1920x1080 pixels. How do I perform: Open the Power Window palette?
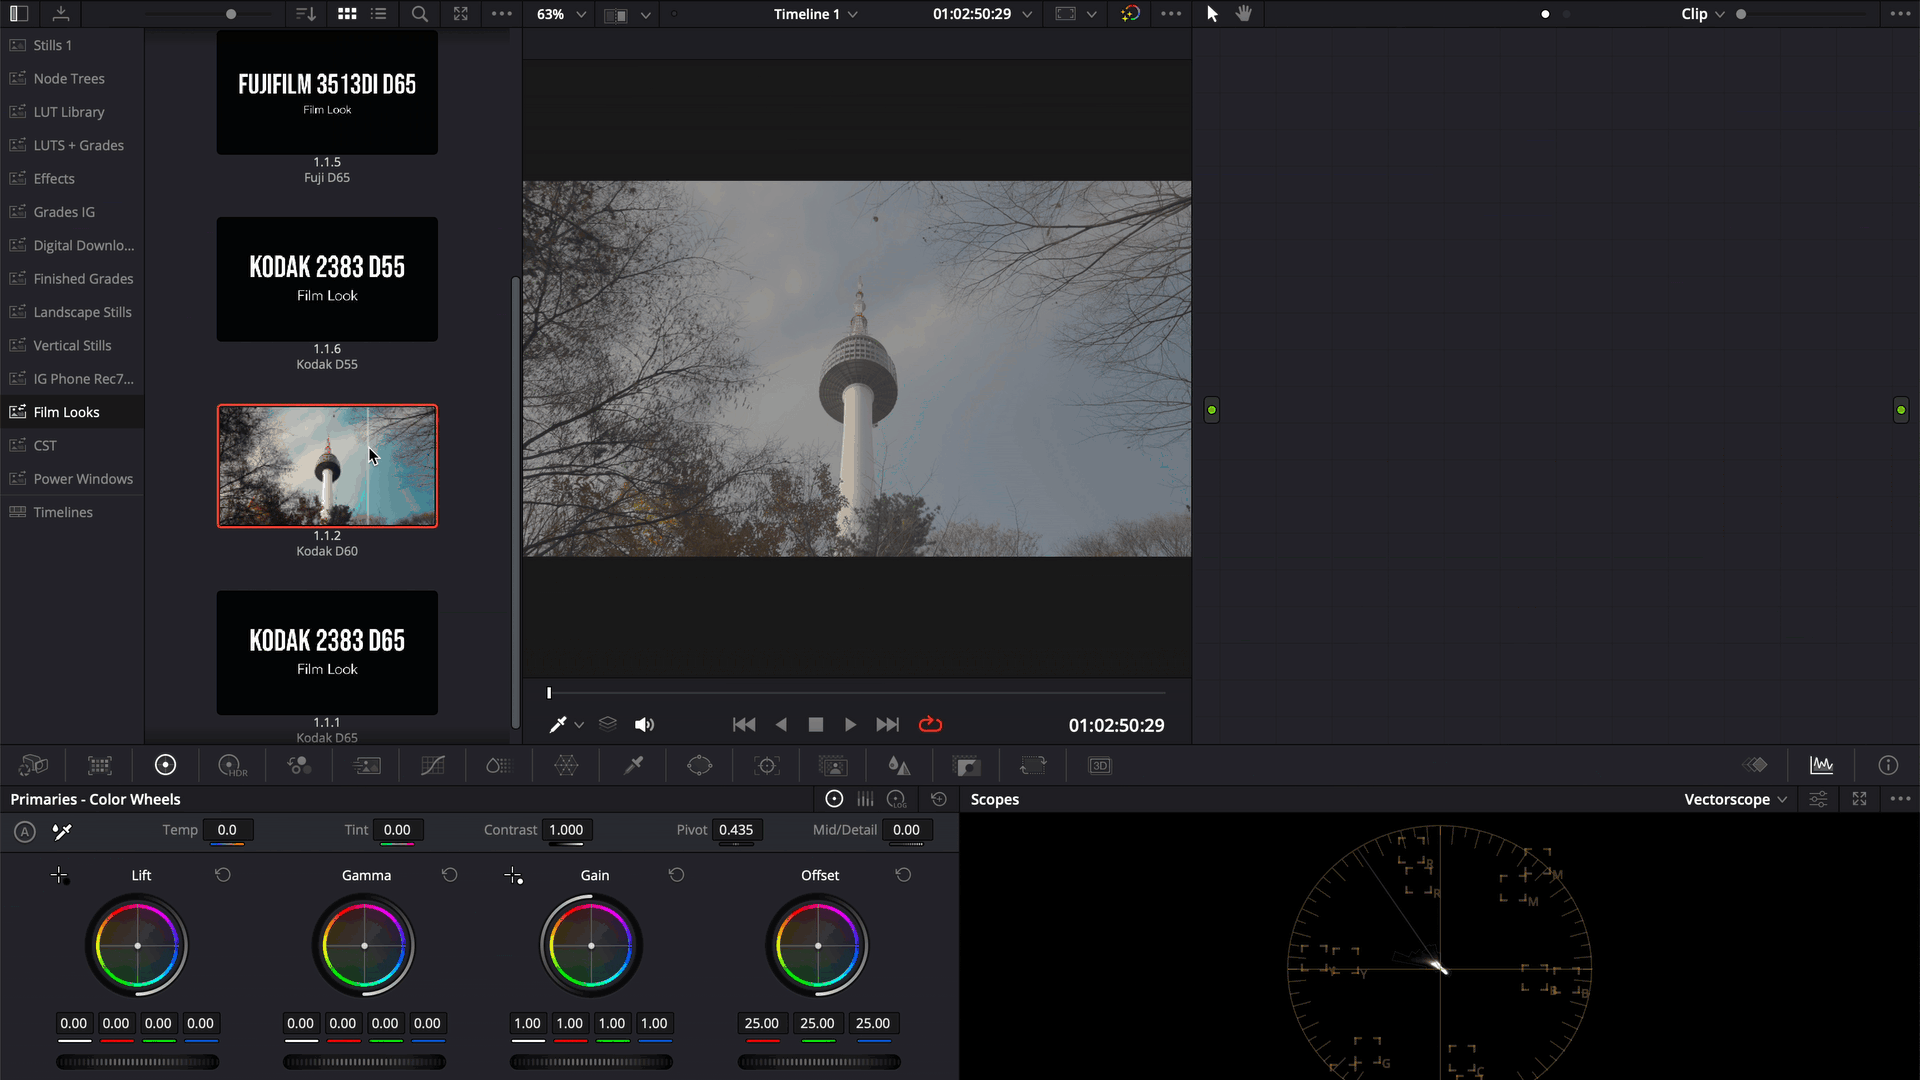(x=699, y=766)
